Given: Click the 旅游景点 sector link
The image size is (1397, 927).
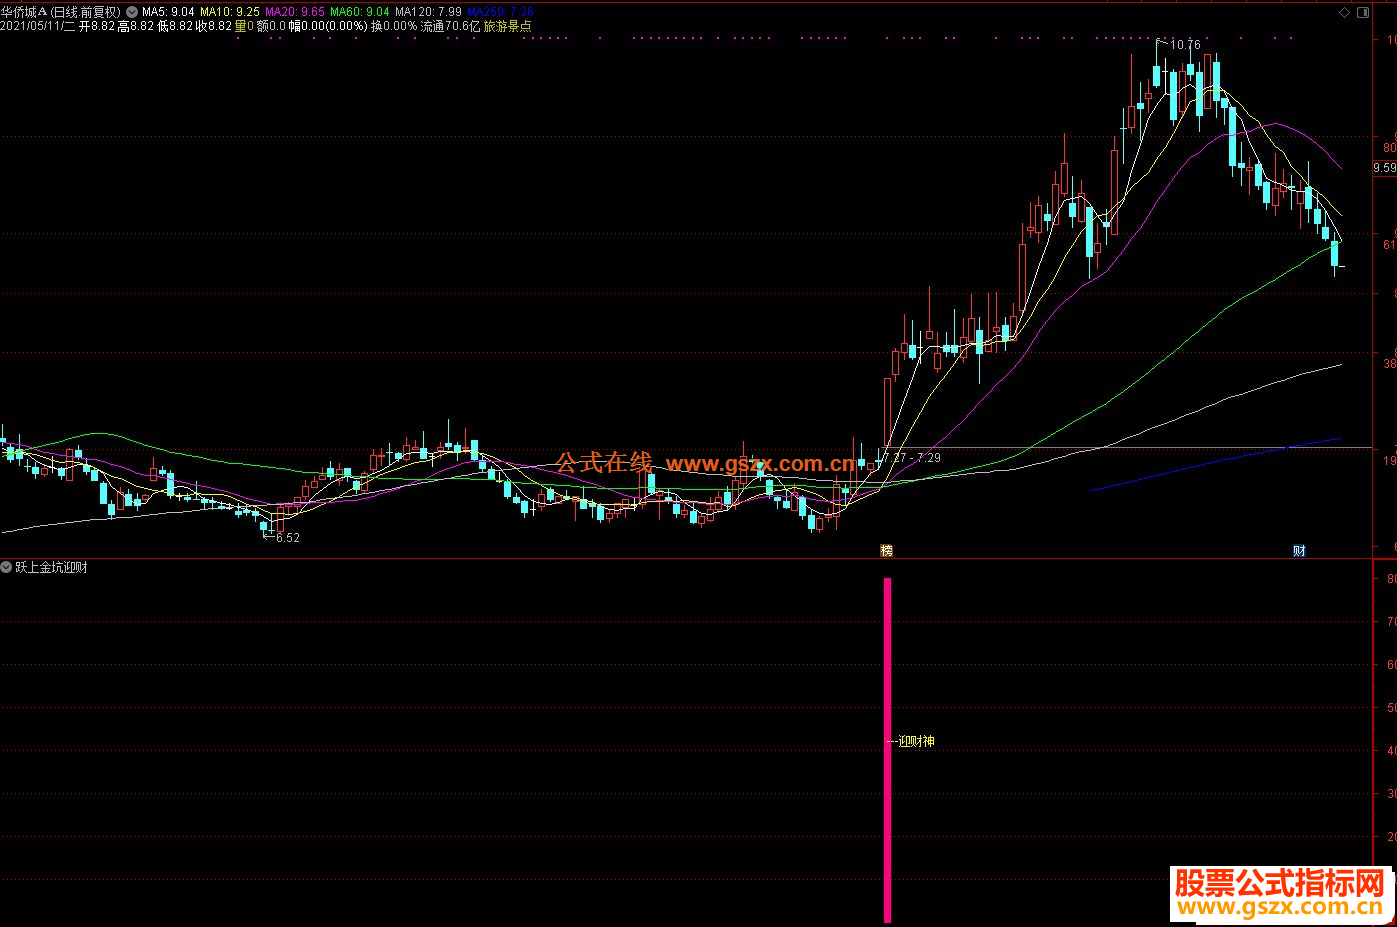Looking at the screenshot, I should point(508,26).
